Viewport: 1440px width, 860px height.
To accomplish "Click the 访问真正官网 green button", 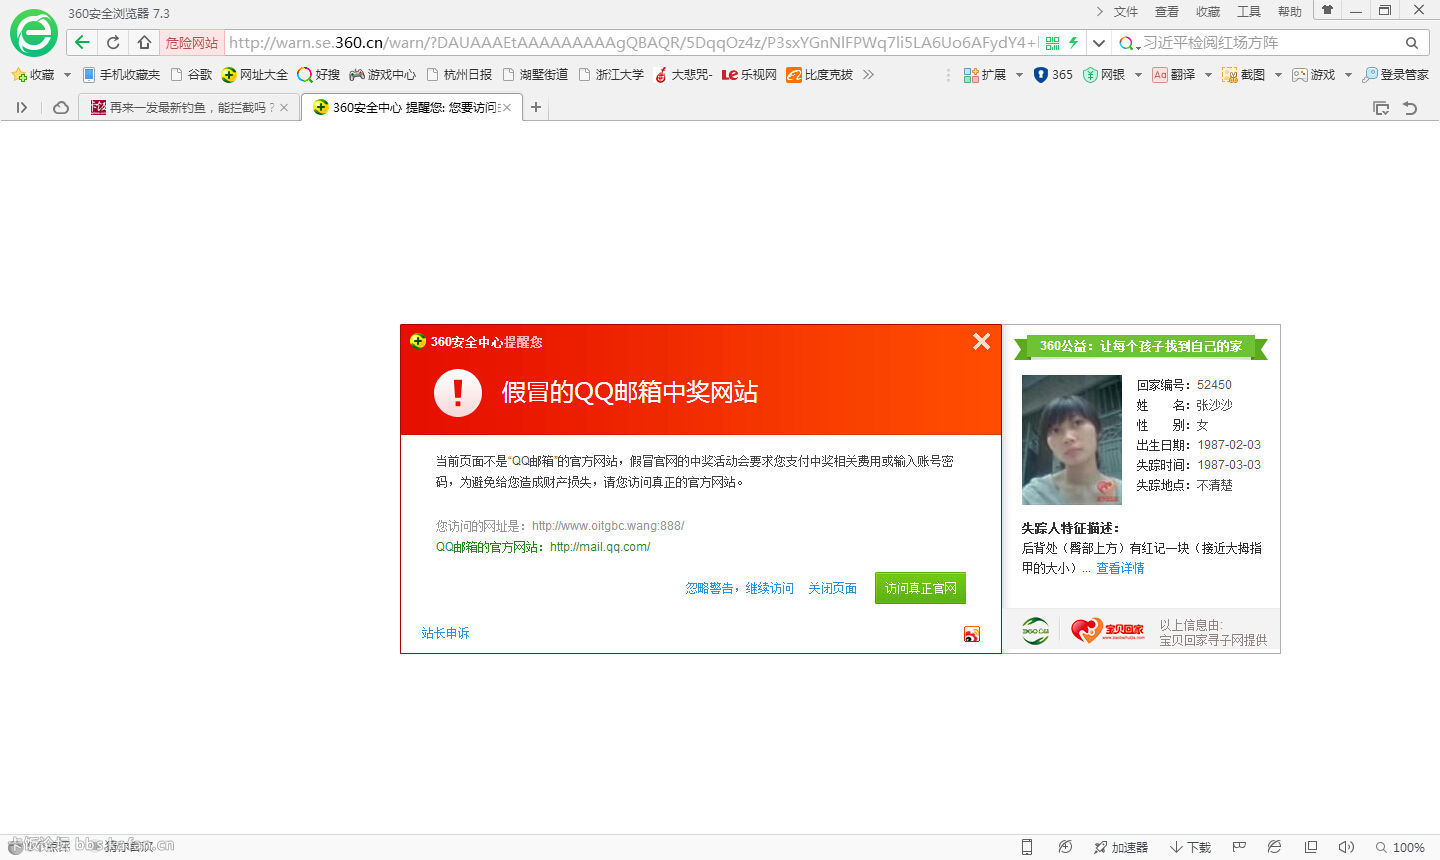I will [920, 588].
